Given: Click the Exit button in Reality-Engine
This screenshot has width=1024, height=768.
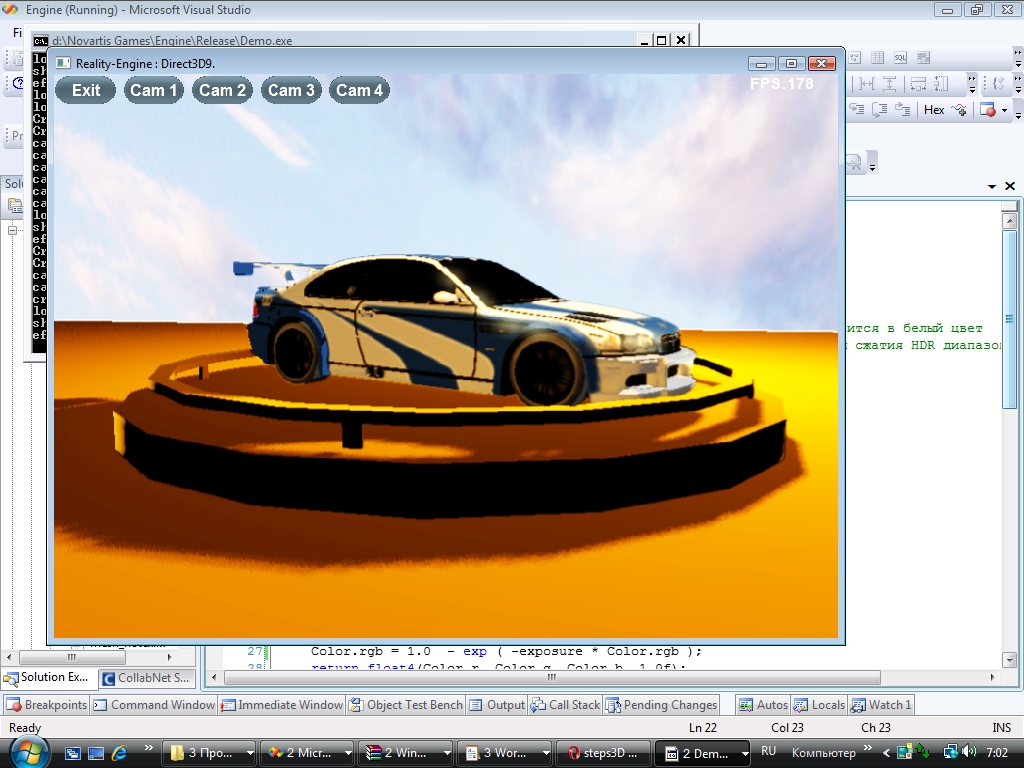Looking at the screenshot, I should click(86, 90).
